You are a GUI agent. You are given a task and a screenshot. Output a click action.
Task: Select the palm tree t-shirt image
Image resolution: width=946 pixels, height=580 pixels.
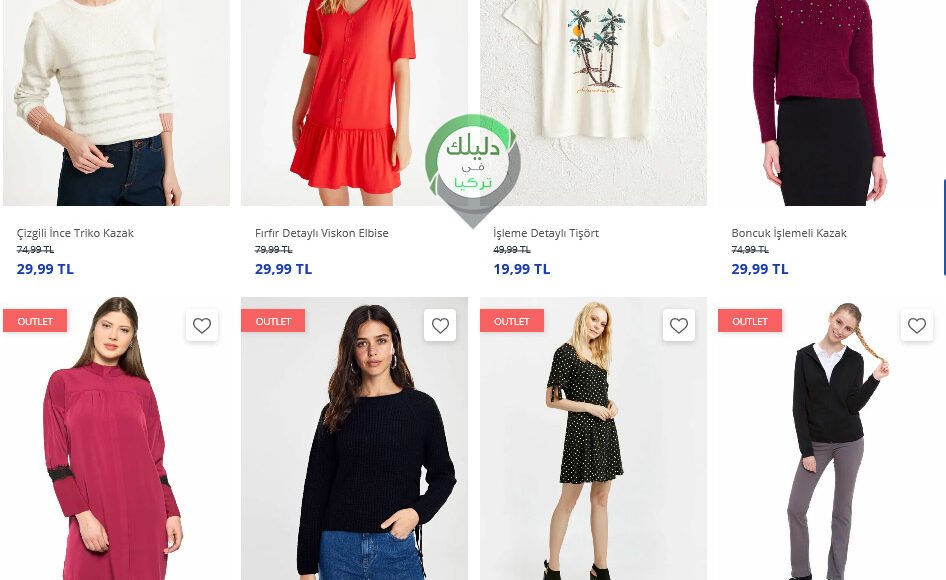tap(593, 103)
